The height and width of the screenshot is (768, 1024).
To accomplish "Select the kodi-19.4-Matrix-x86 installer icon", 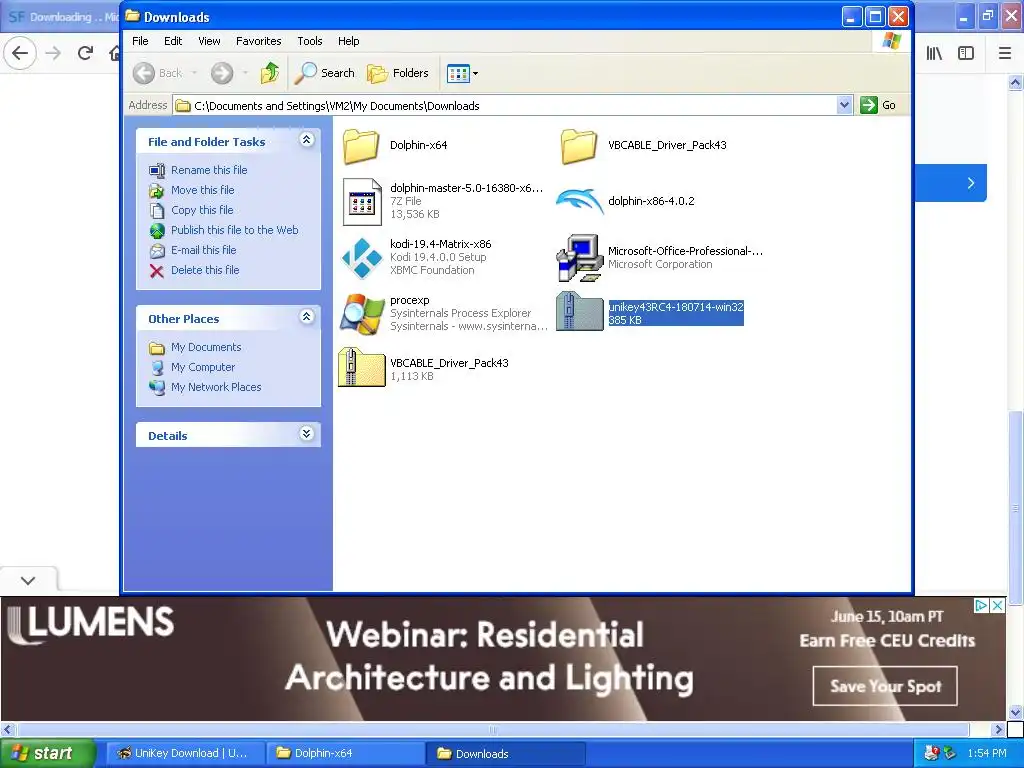I will 362,258.
